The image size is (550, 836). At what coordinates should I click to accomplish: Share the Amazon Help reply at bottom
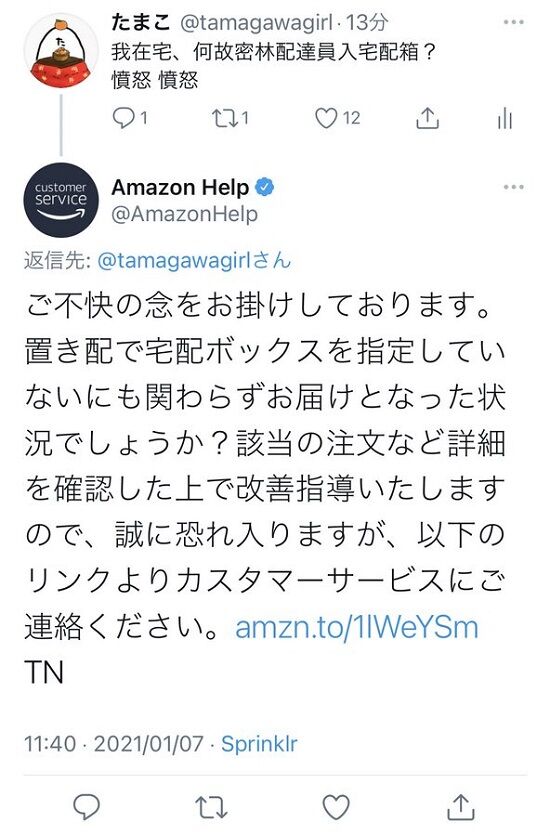(460, 806)
